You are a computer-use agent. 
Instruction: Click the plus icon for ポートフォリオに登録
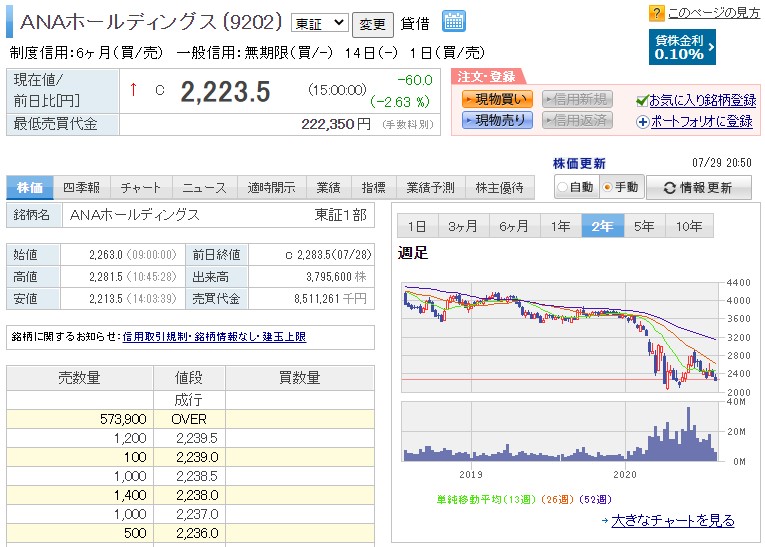point(643,122)
